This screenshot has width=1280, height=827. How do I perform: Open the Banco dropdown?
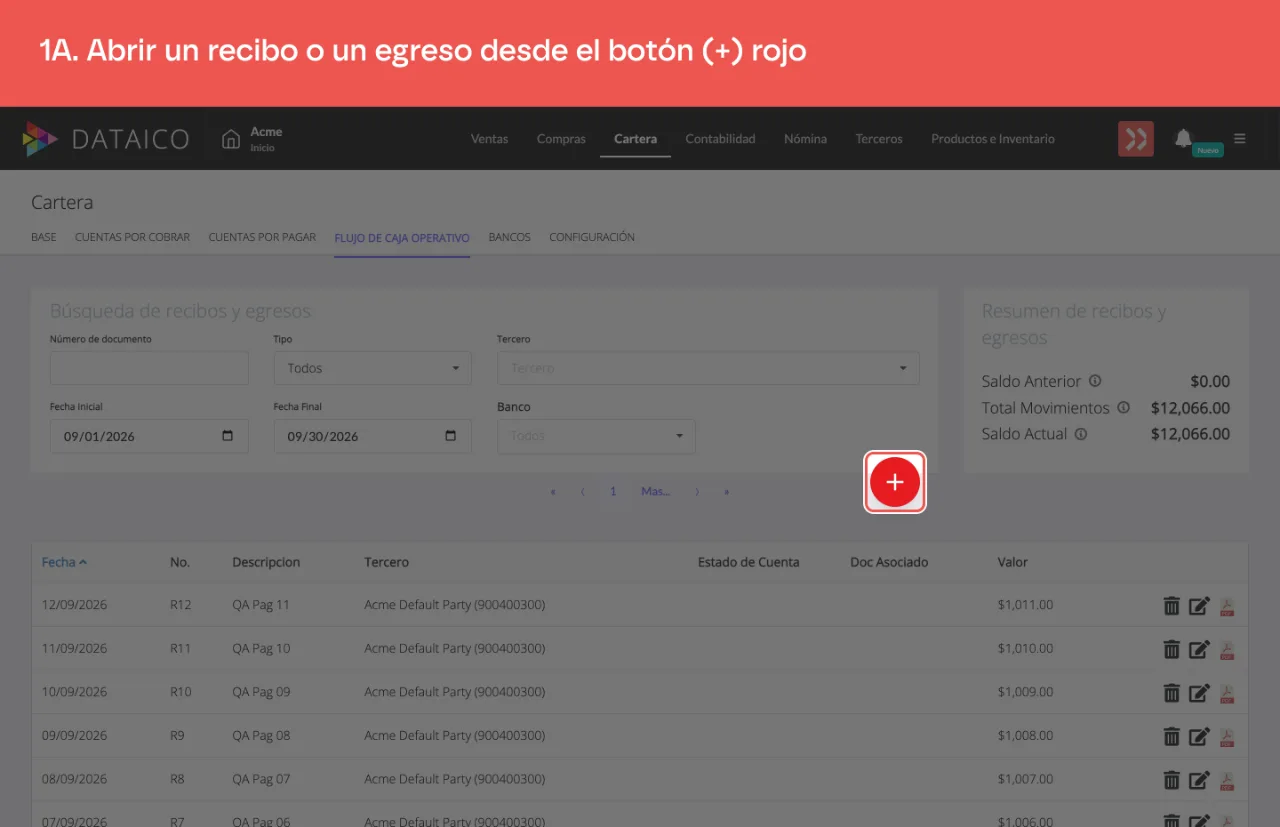click(596, 436)
